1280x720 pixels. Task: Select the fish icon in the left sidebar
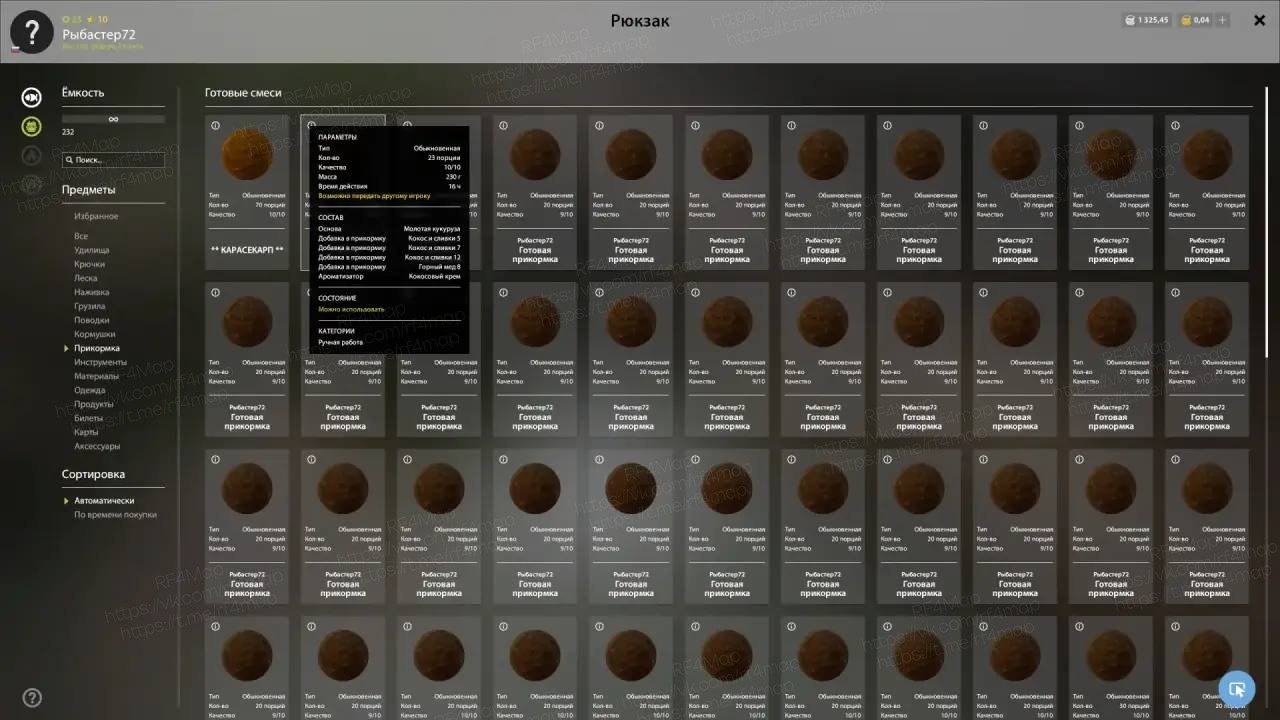32,97
